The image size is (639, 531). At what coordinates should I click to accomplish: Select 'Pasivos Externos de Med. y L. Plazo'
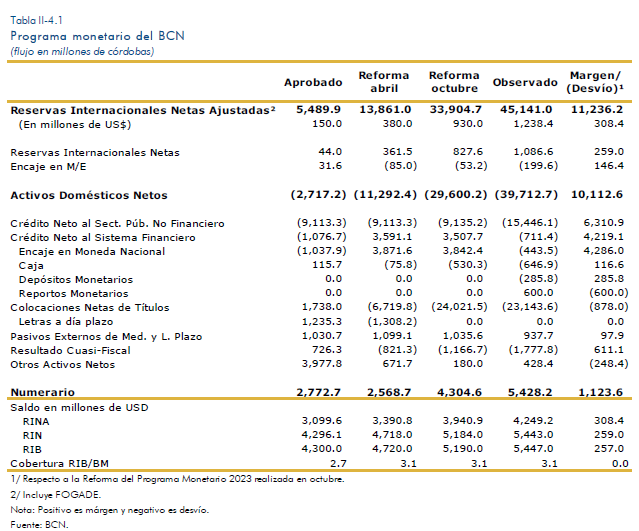(106, 337)
